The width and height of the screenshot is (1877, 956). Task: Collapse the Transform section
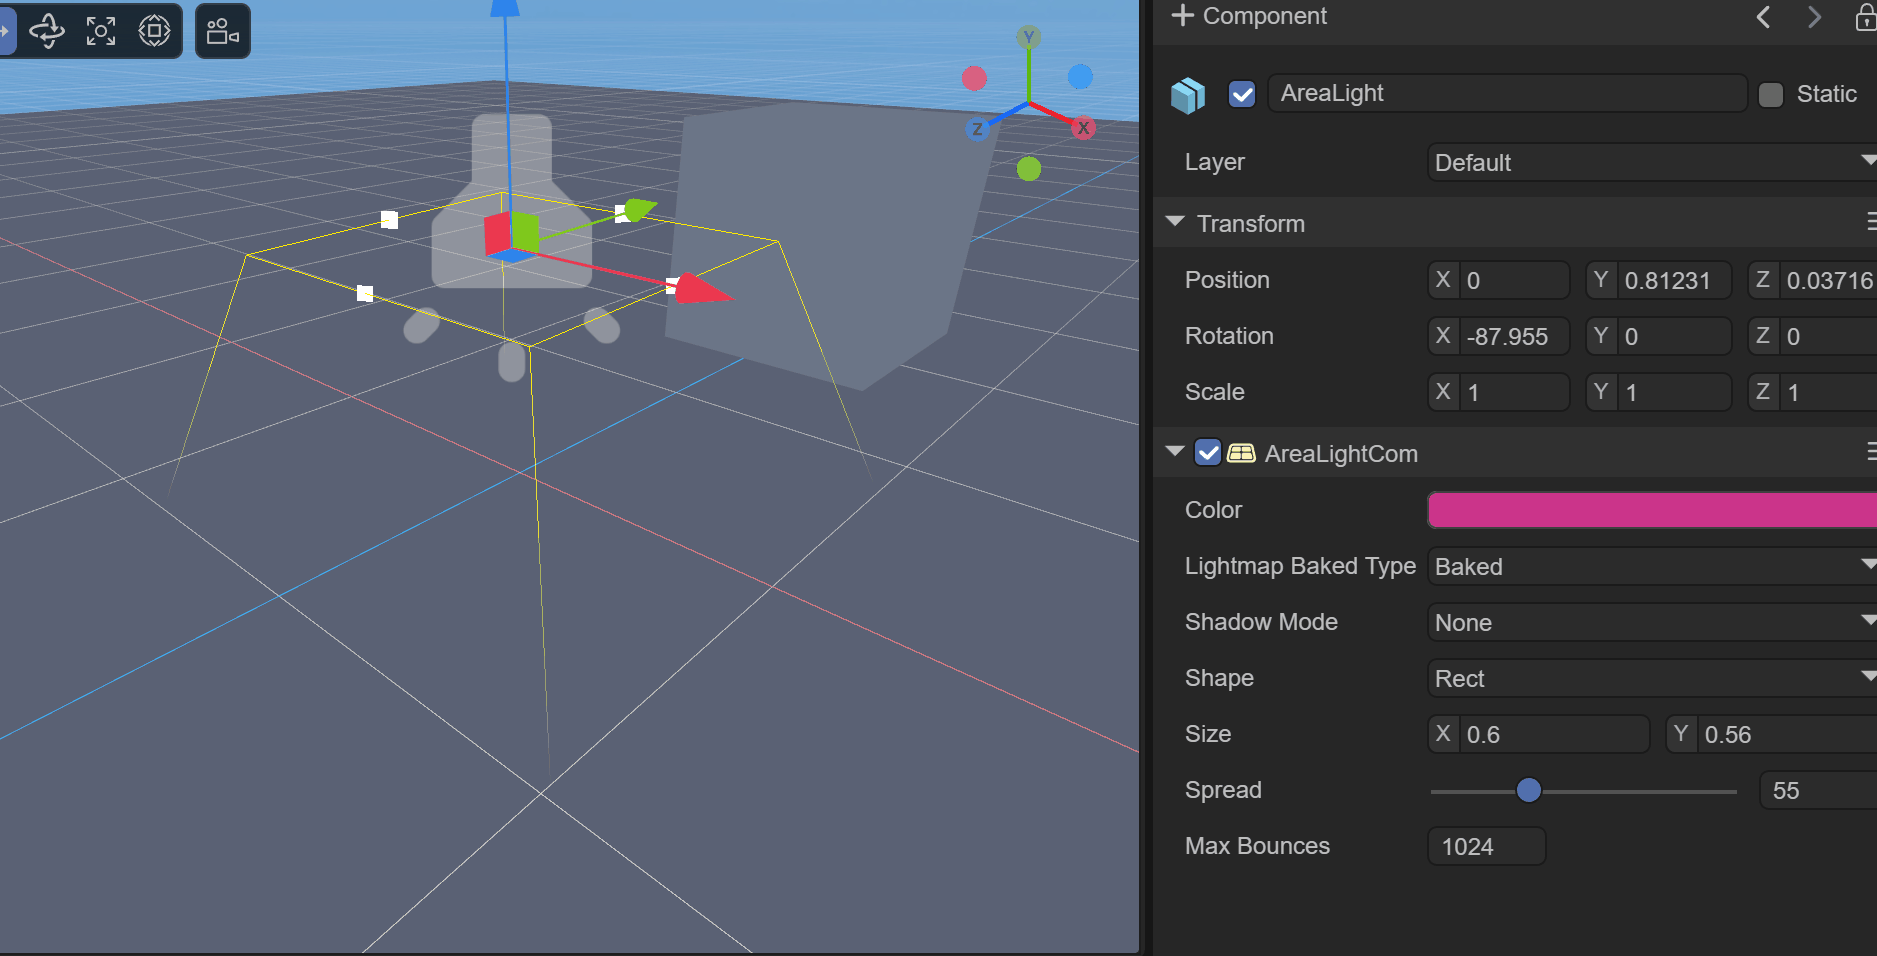pyautogui.click(x=1175, y=222)
